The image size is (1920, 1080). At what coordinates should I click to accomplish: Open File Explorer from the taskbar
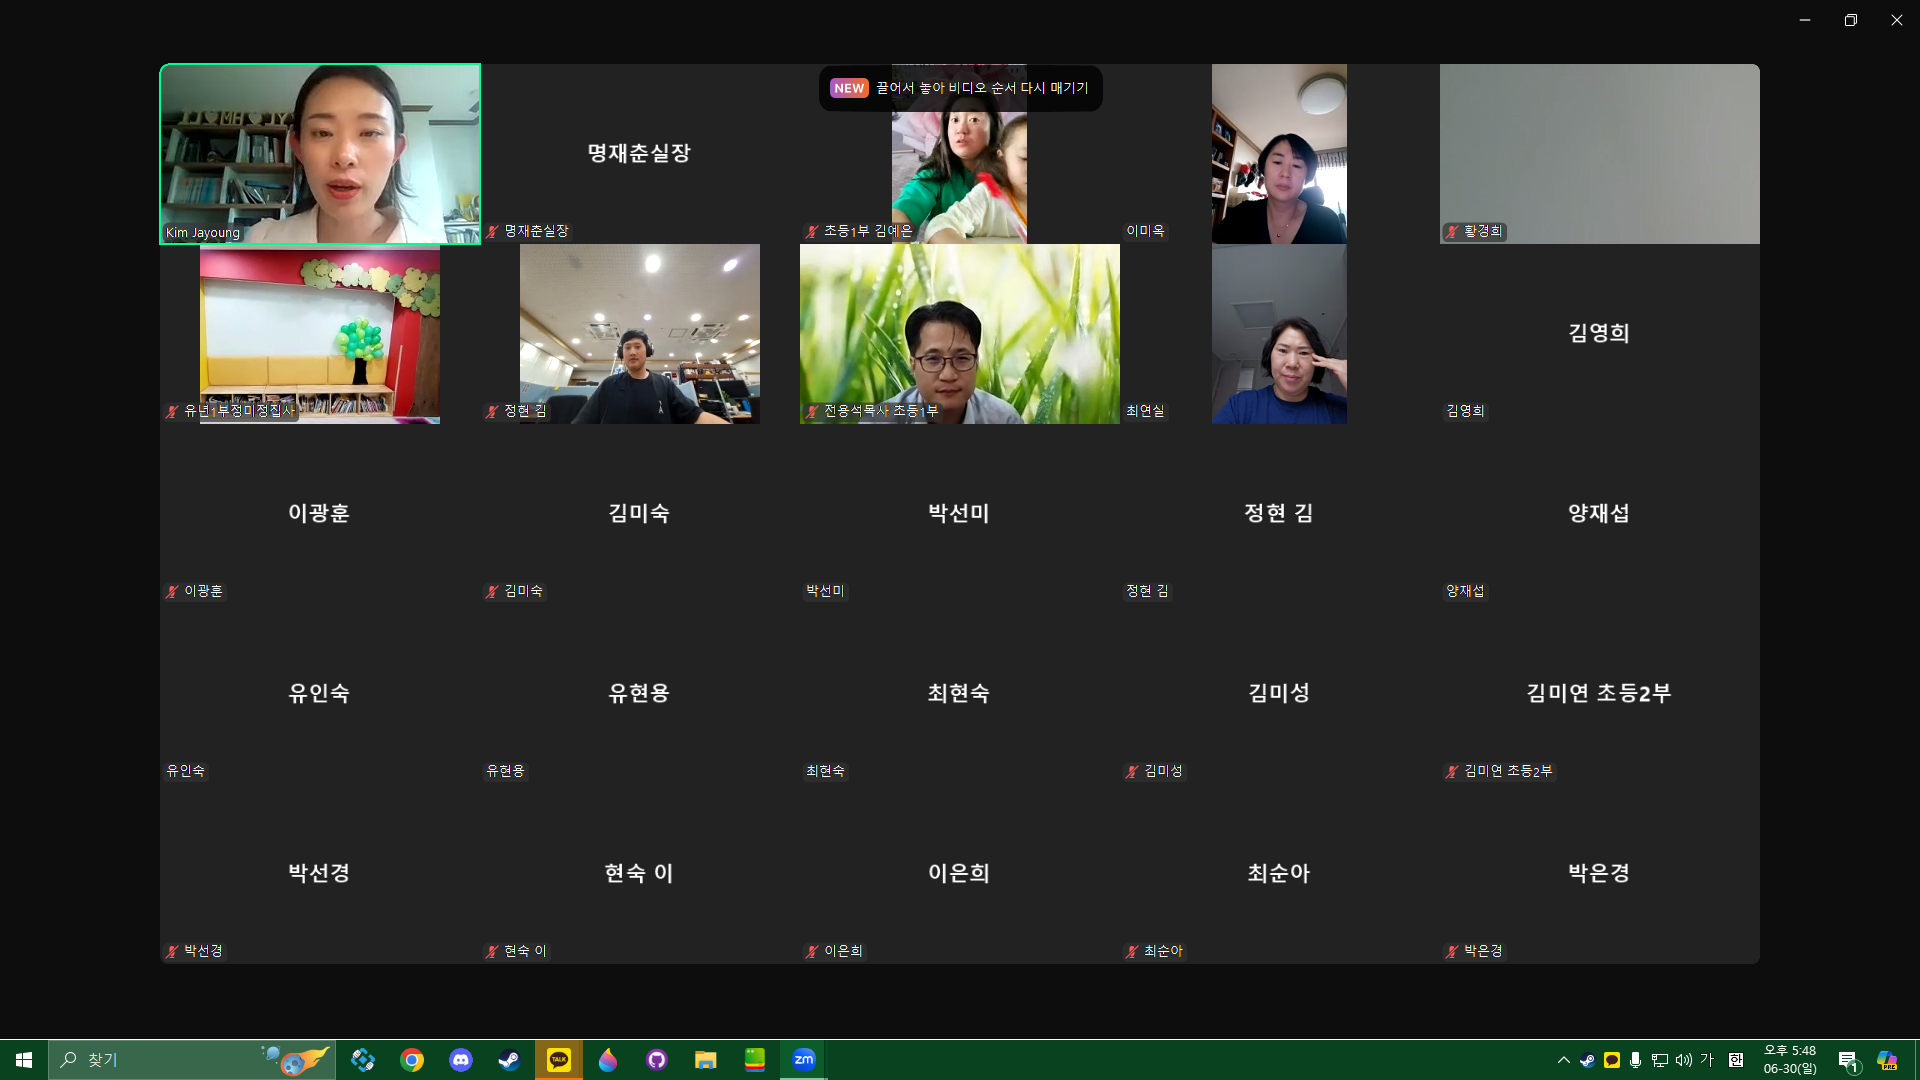pyautogui.click(x=706, y=1060)
